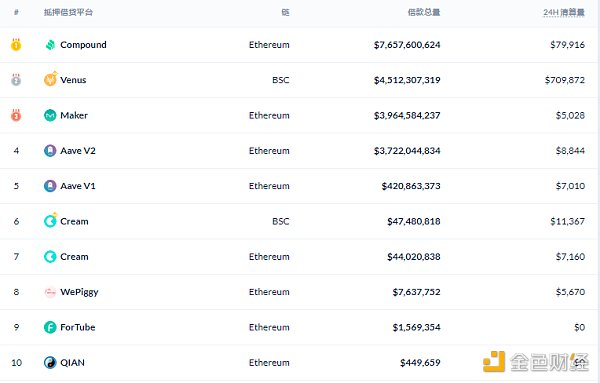The height and width of the screenshot is (383, 600).
Task: Click the Aave V1 logo icon
Action: point(50,186)
